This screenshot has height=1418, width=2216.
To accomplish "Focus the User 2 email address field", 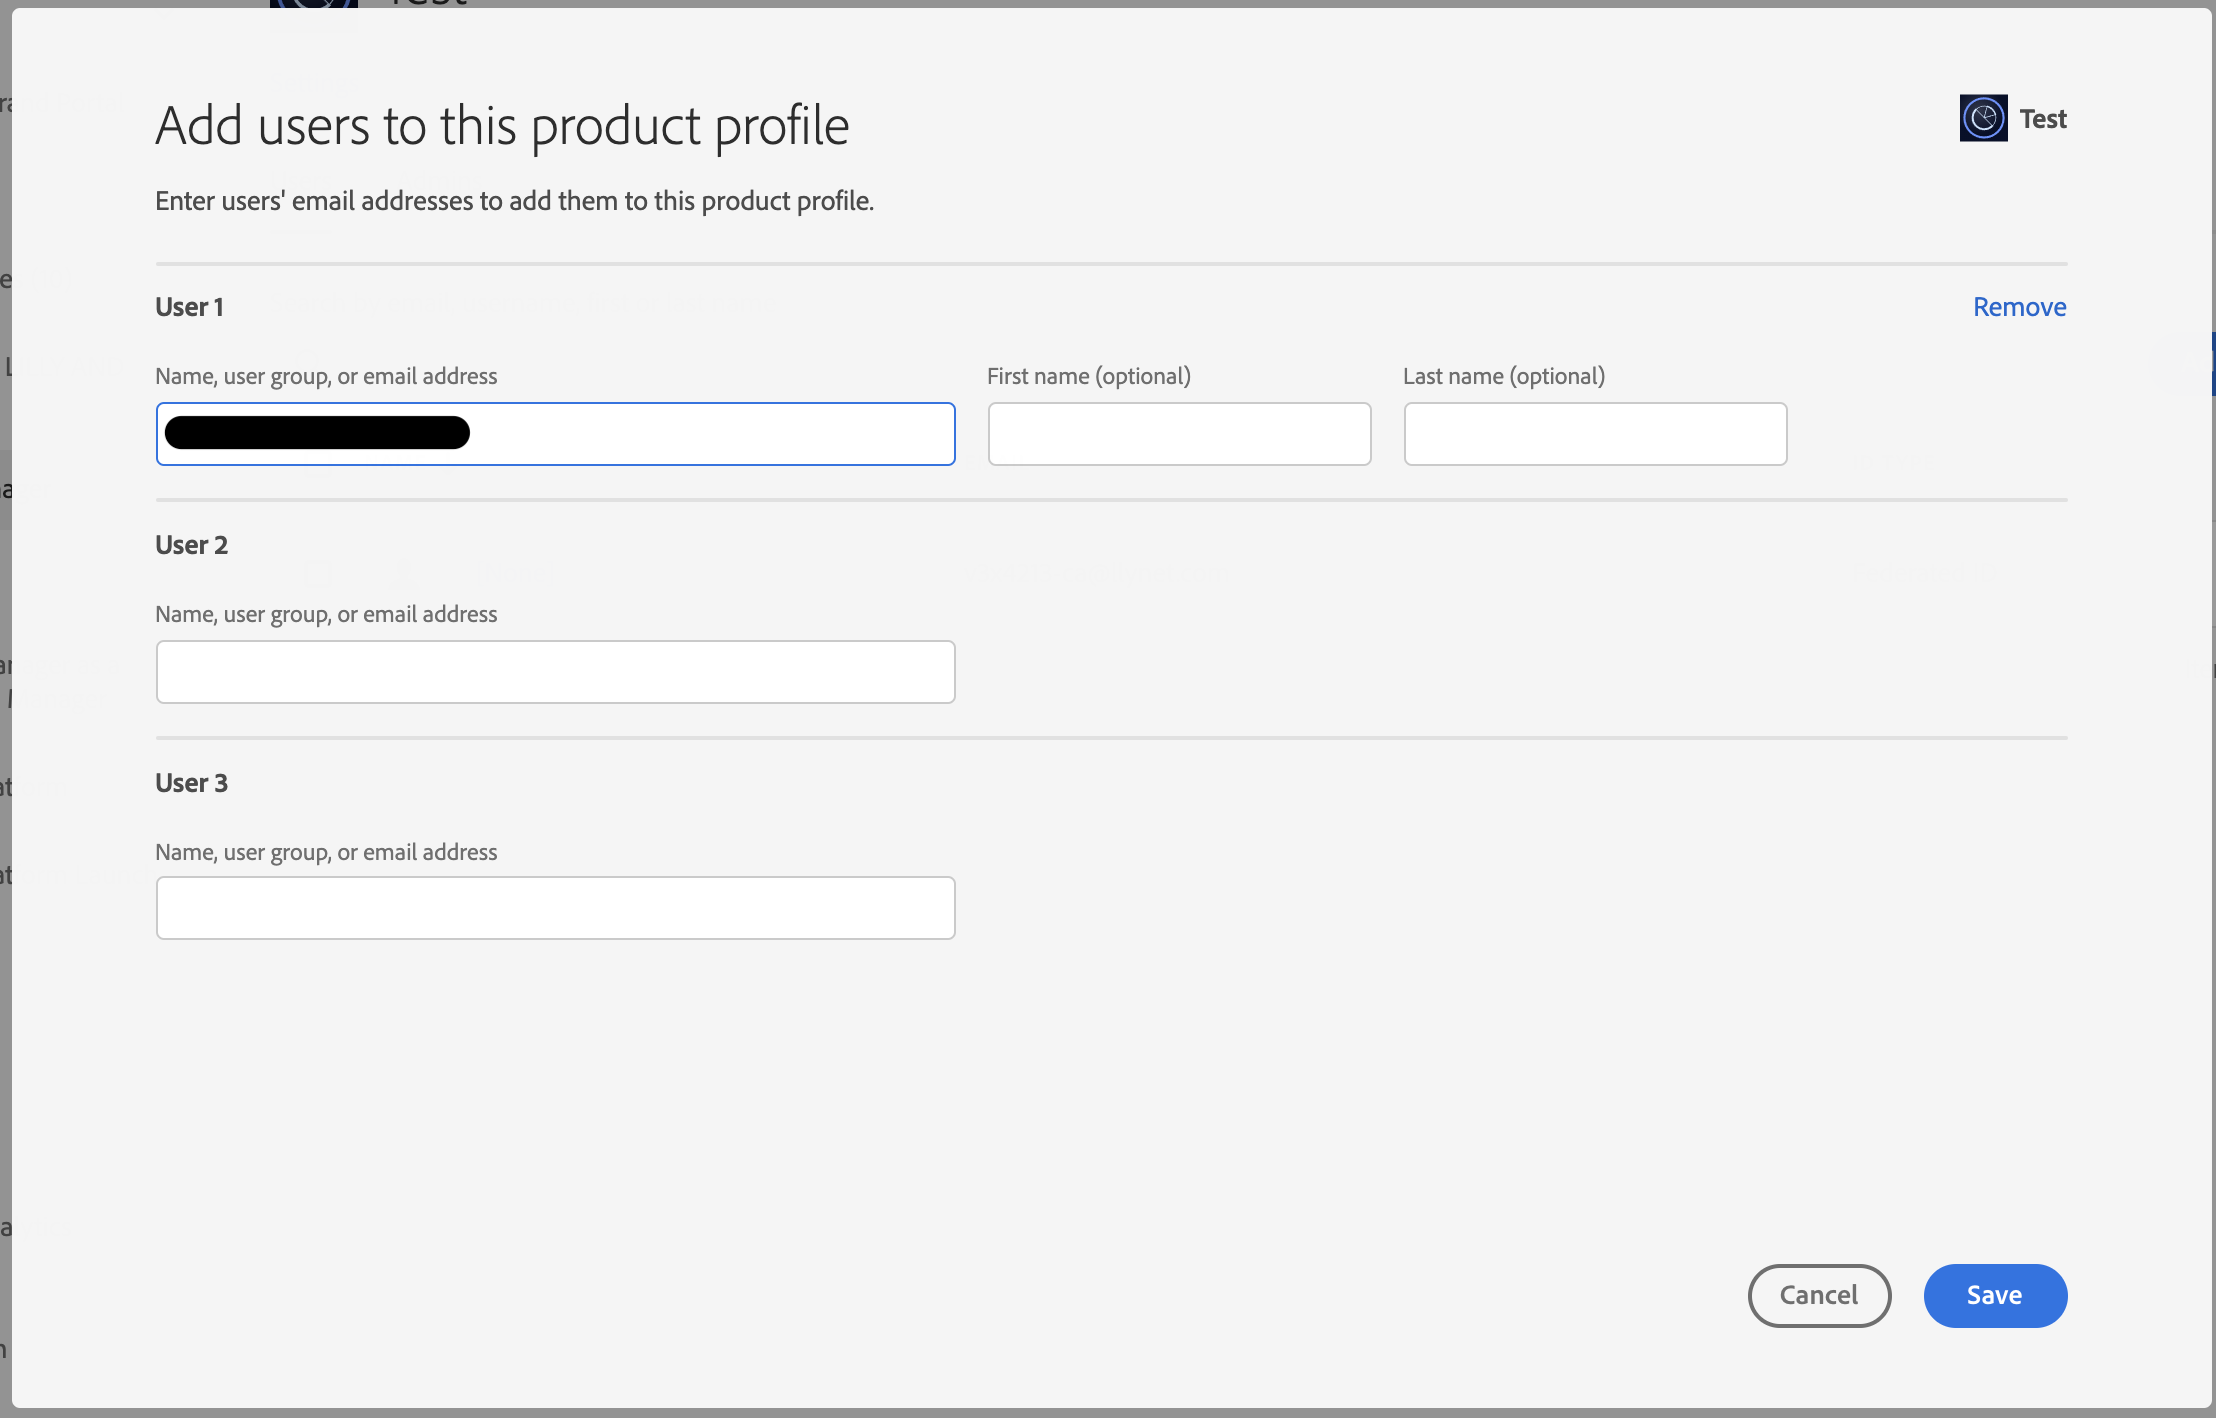I will [555, 672].
